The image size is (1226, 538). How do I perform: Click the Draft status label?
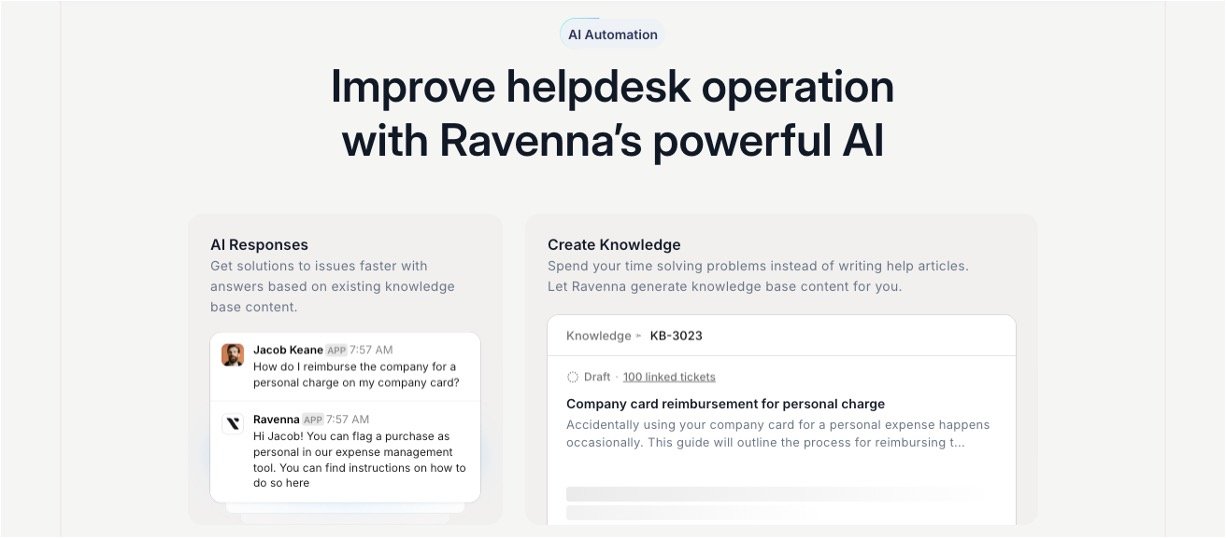coord(597,377)
